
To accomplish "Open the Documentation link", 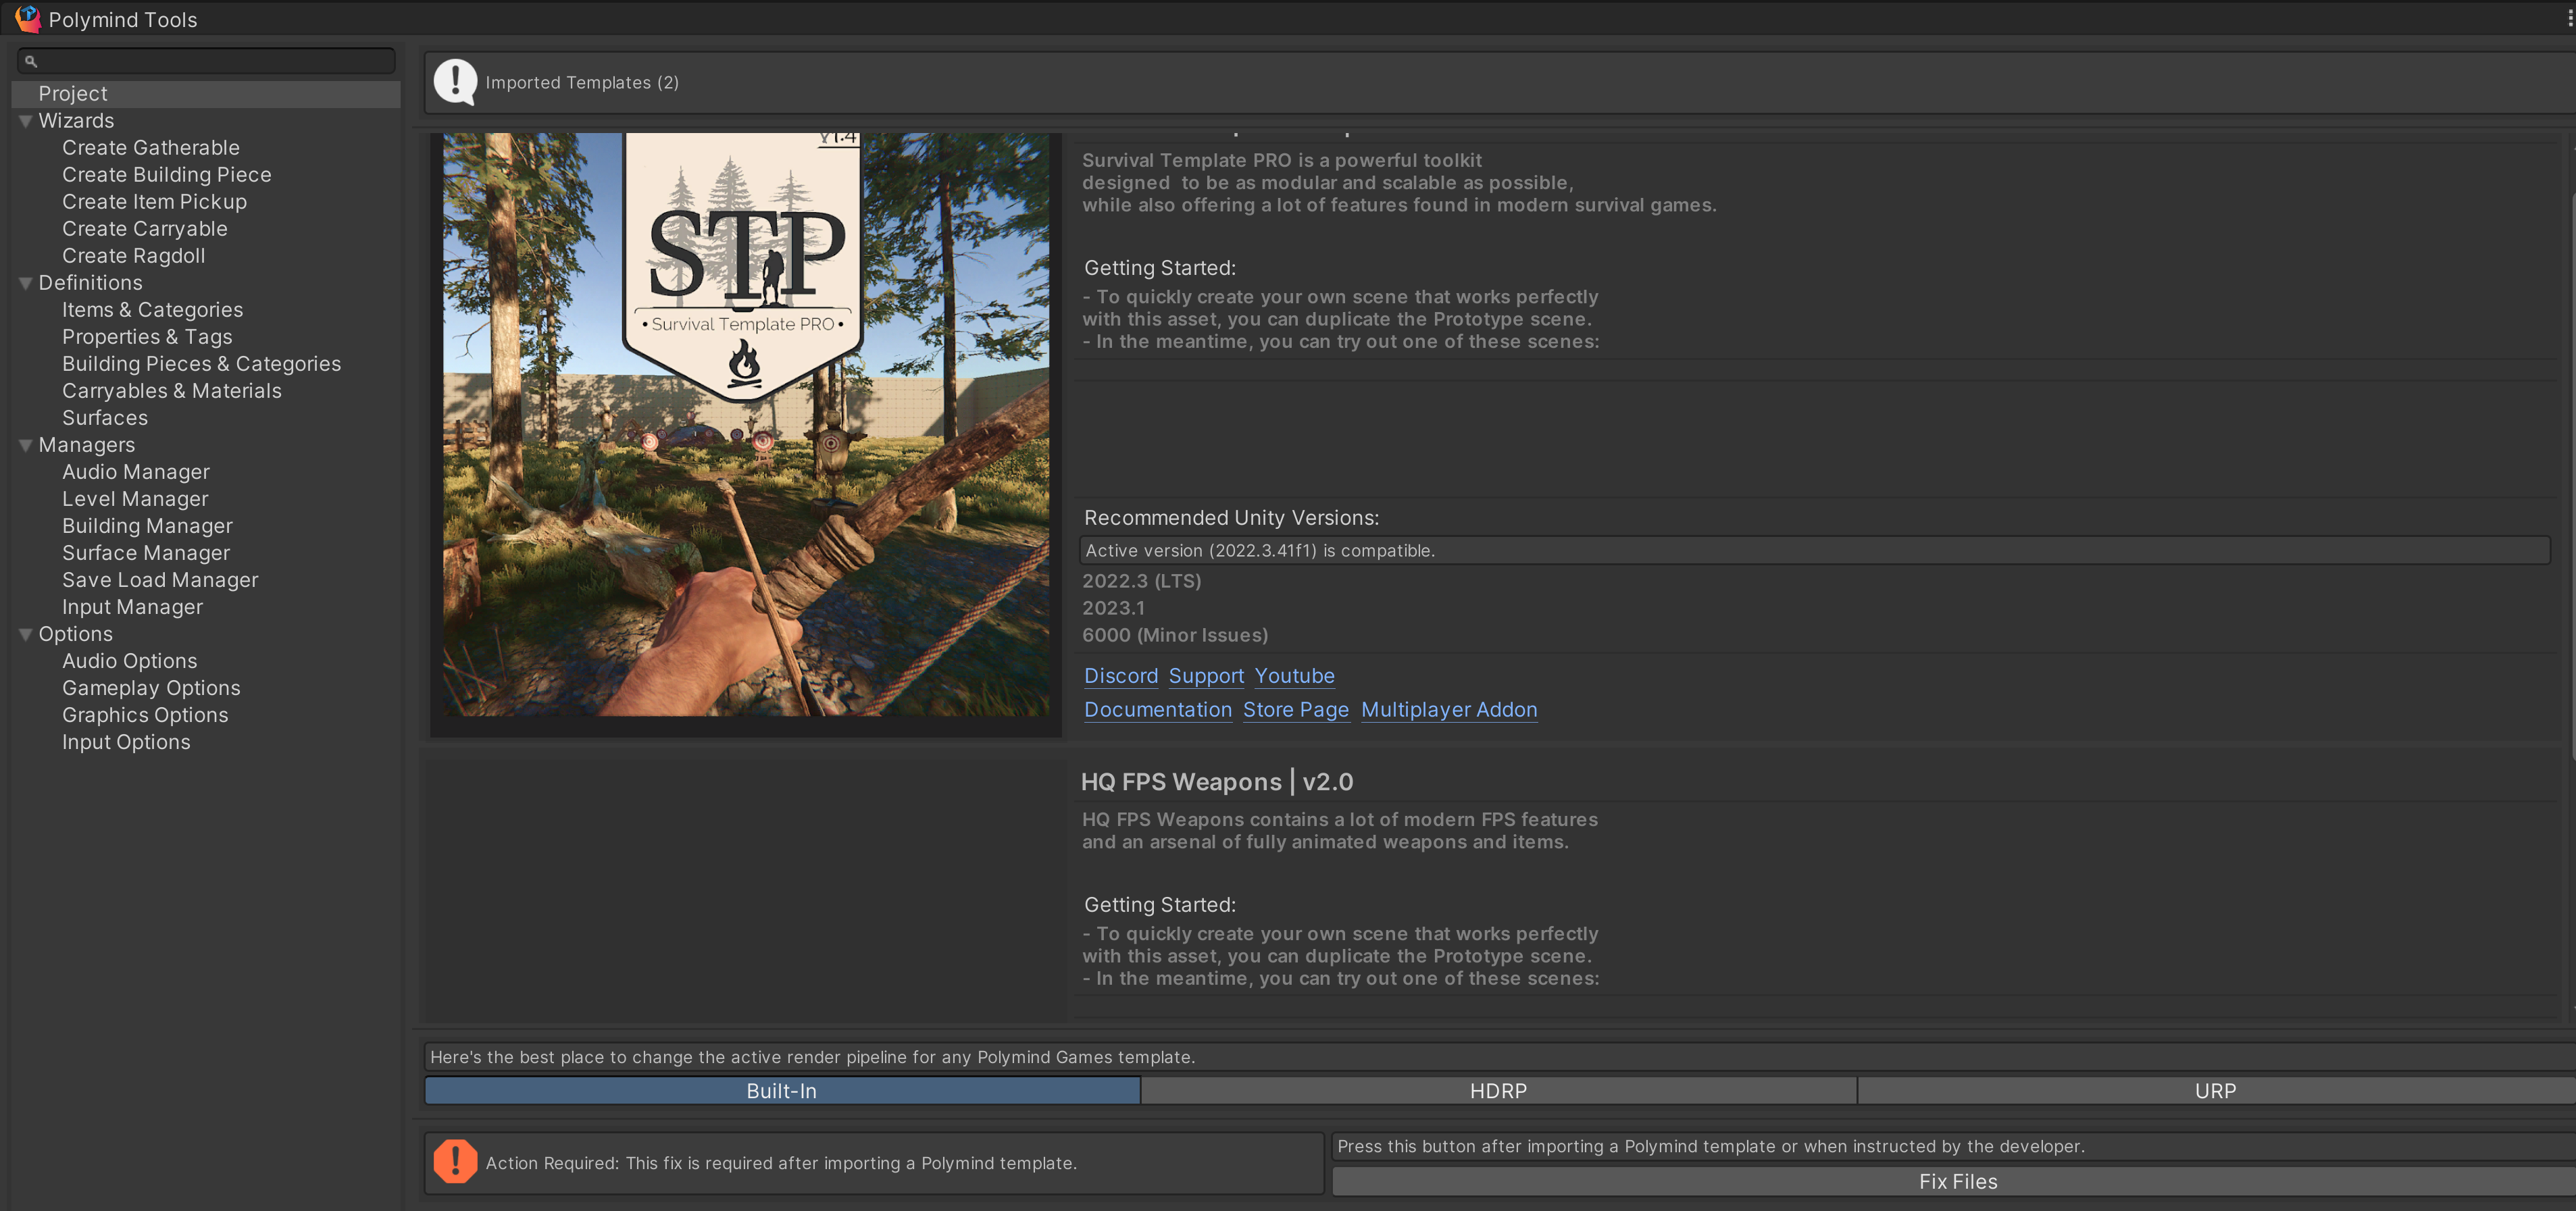I will pos(1158,710).
